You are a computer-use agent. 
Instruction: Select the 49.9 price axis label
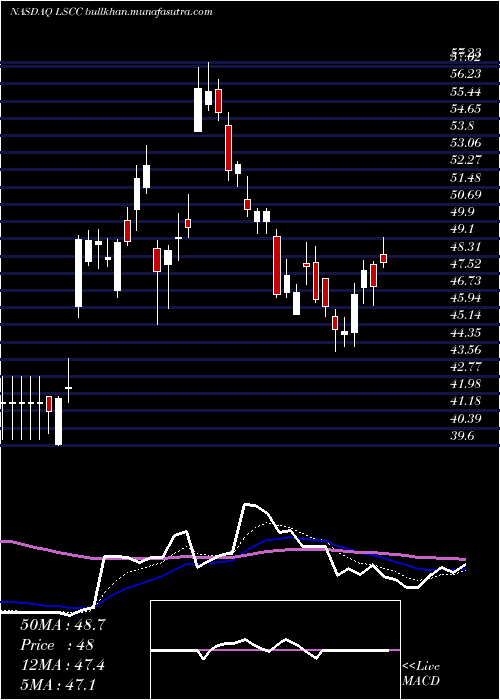click(x=462, y=212)
